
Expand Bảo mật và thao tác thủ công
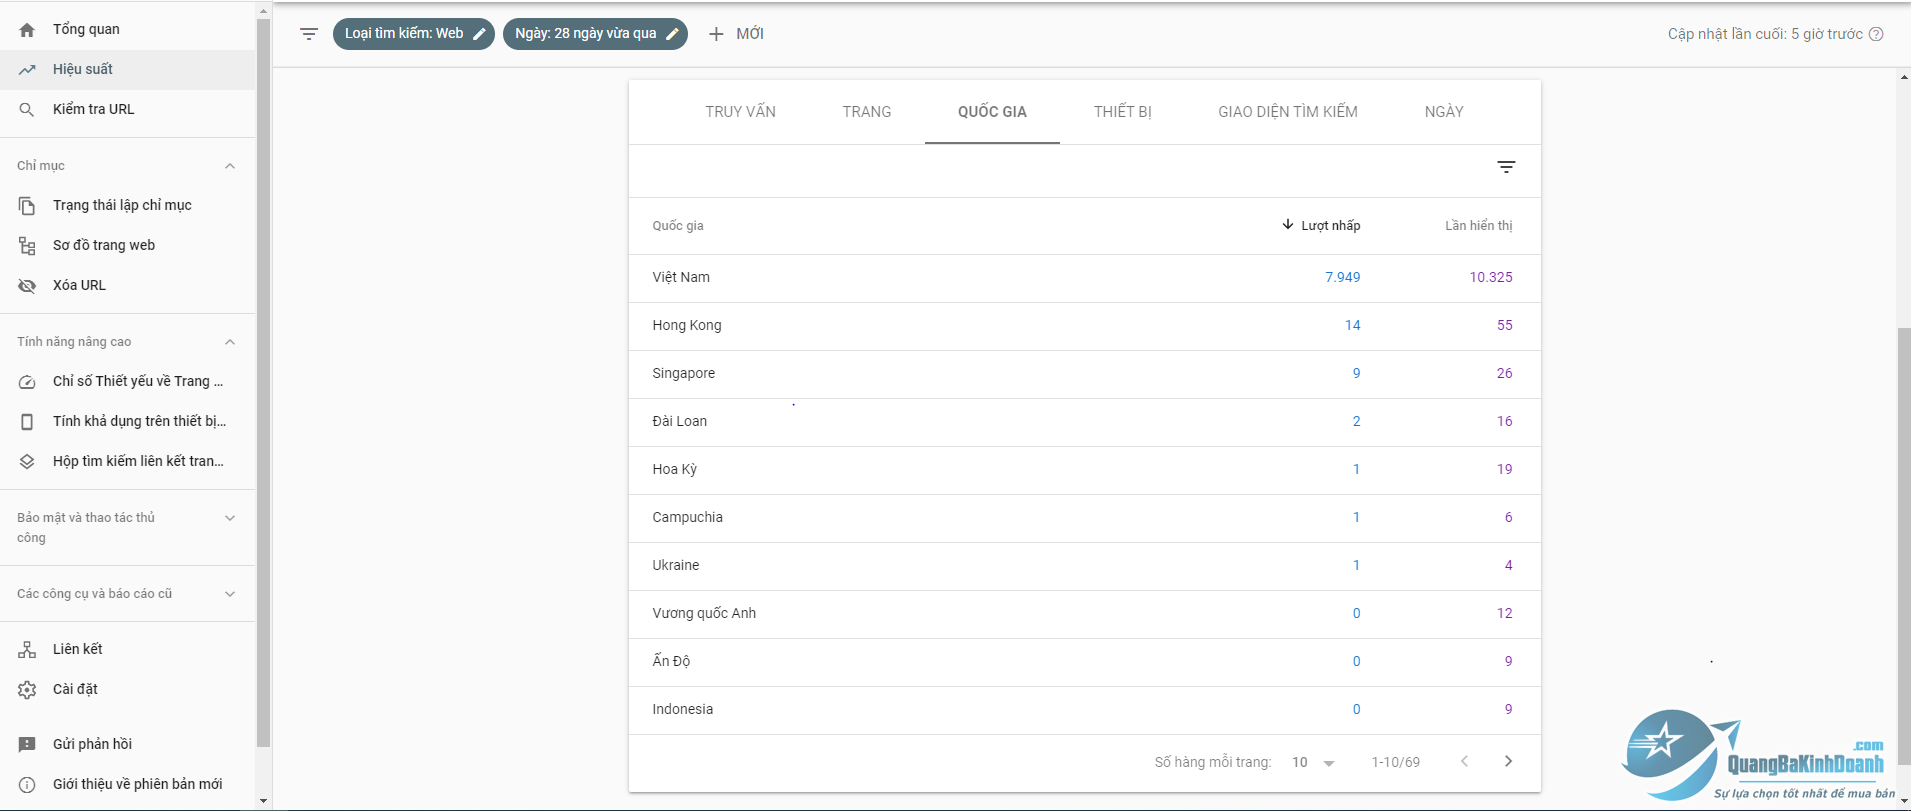point(230,518)
